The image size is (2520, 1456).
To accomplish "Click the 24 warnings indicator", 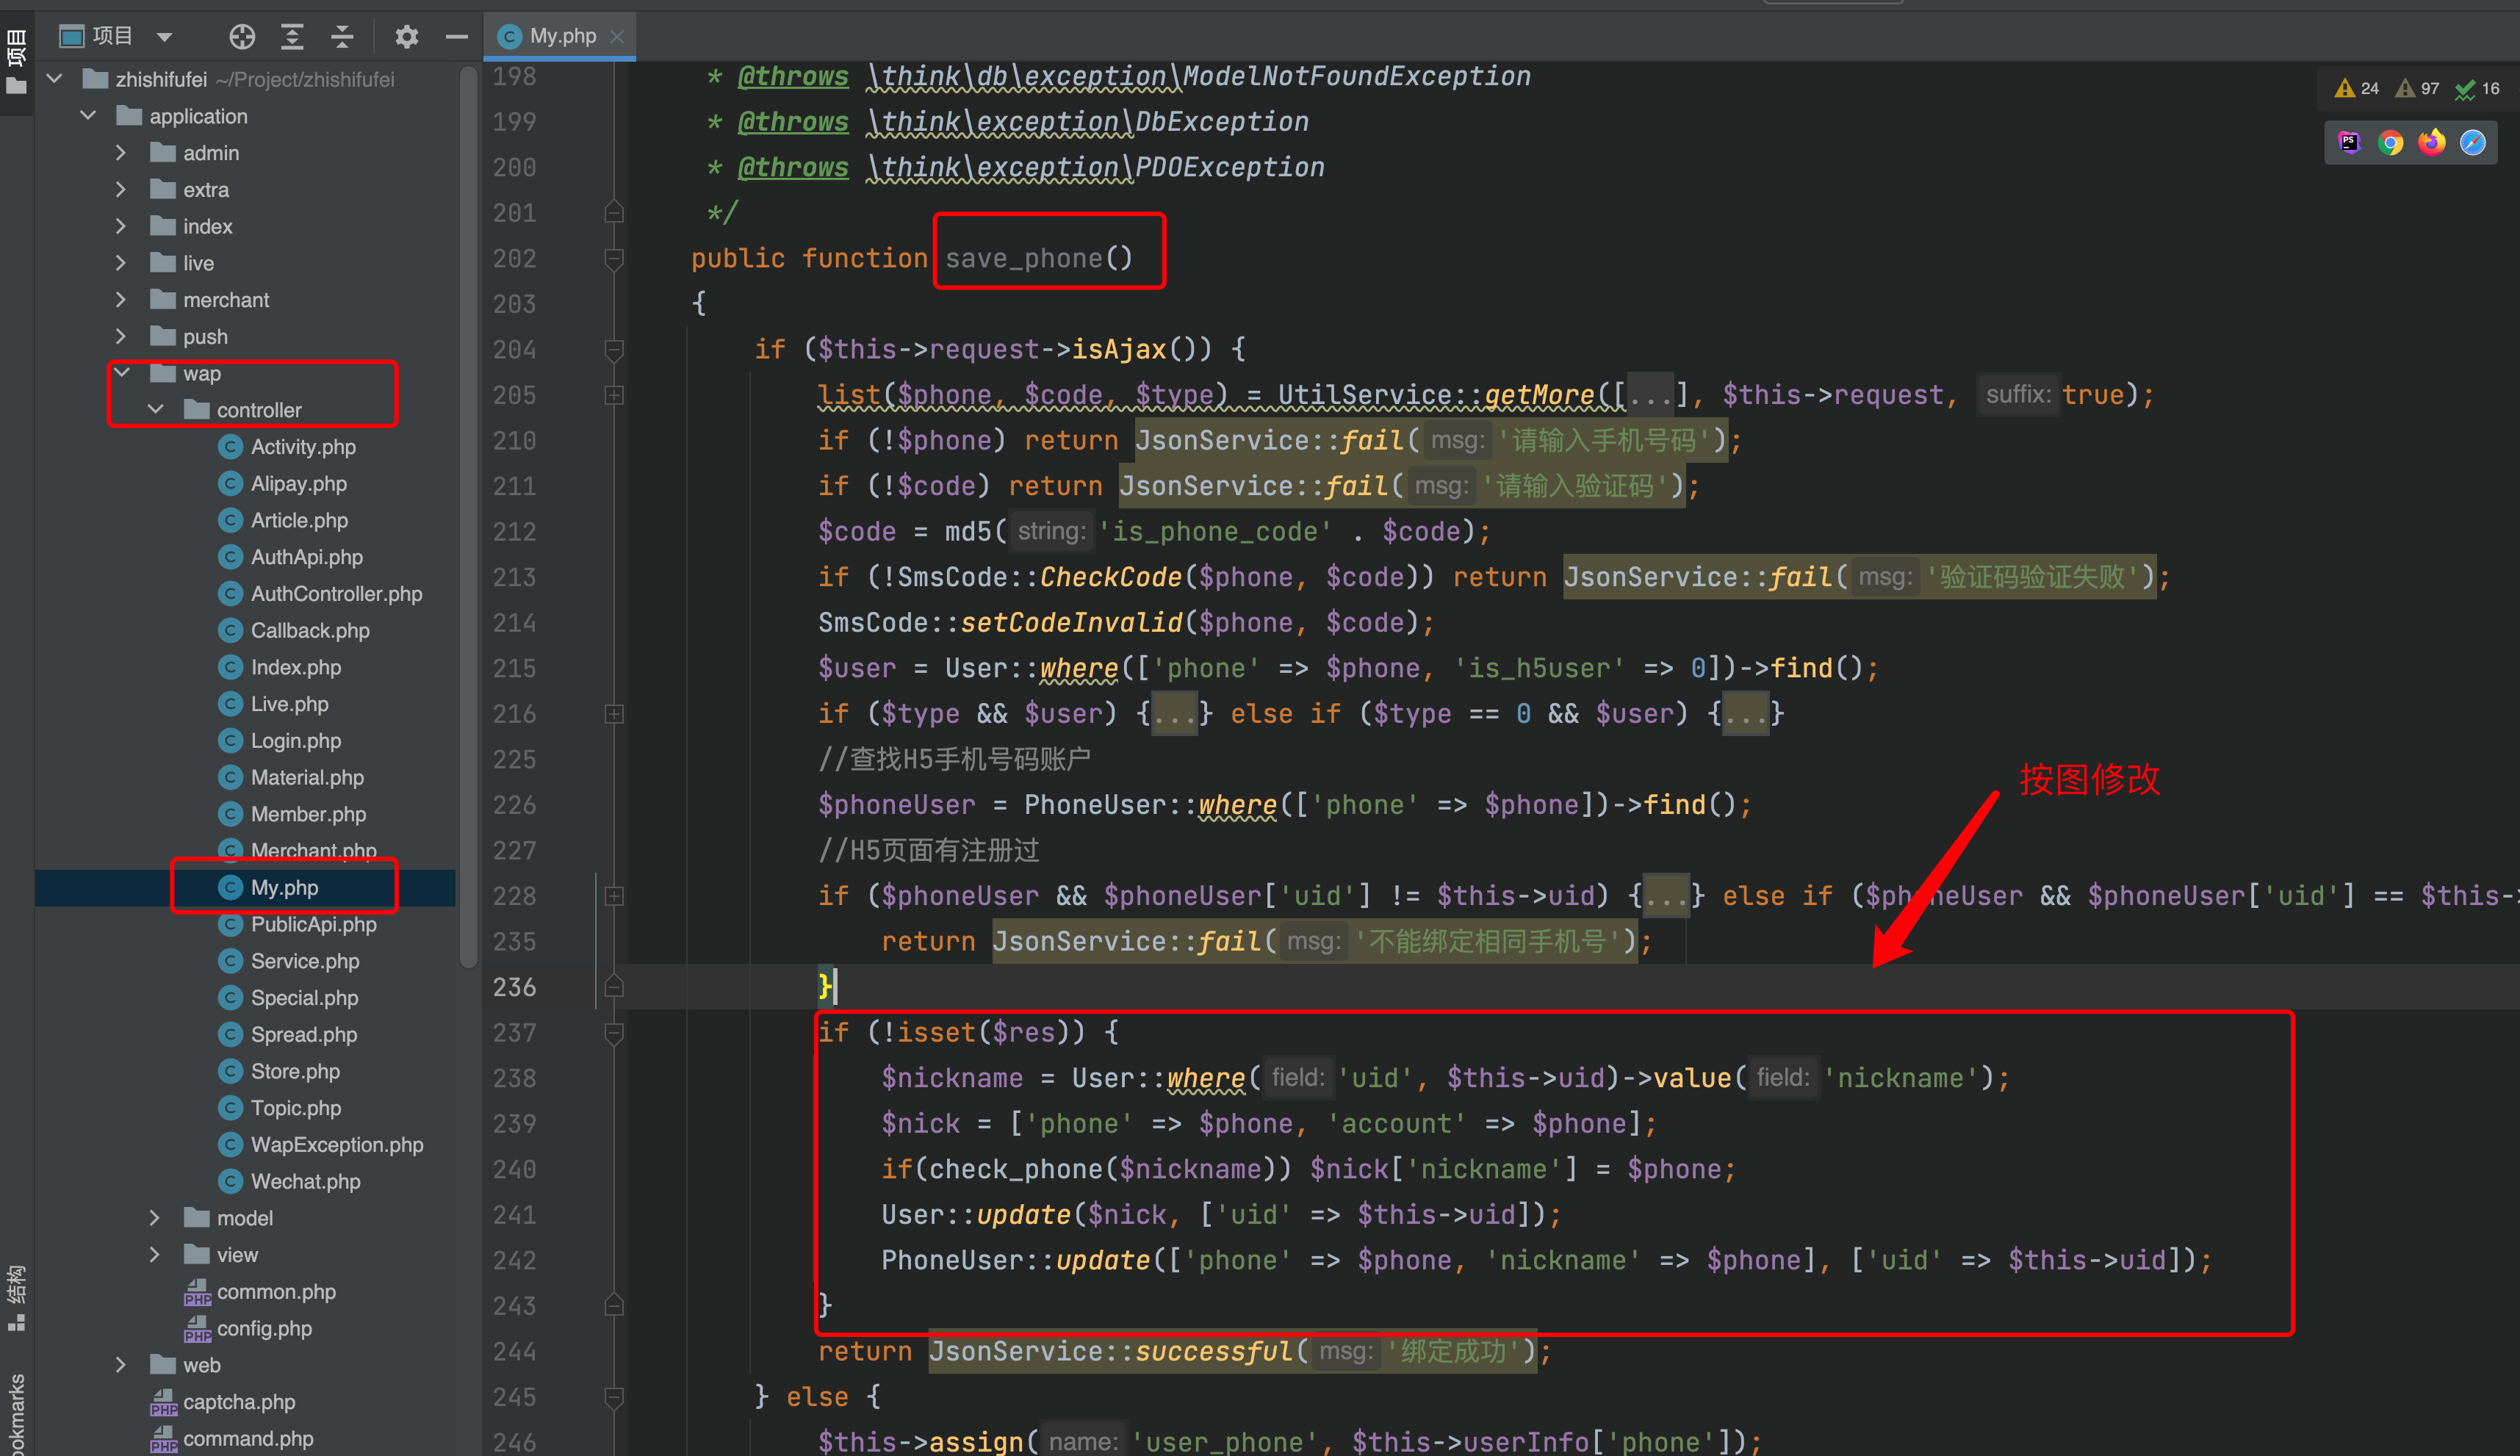I will [2357, 88].
